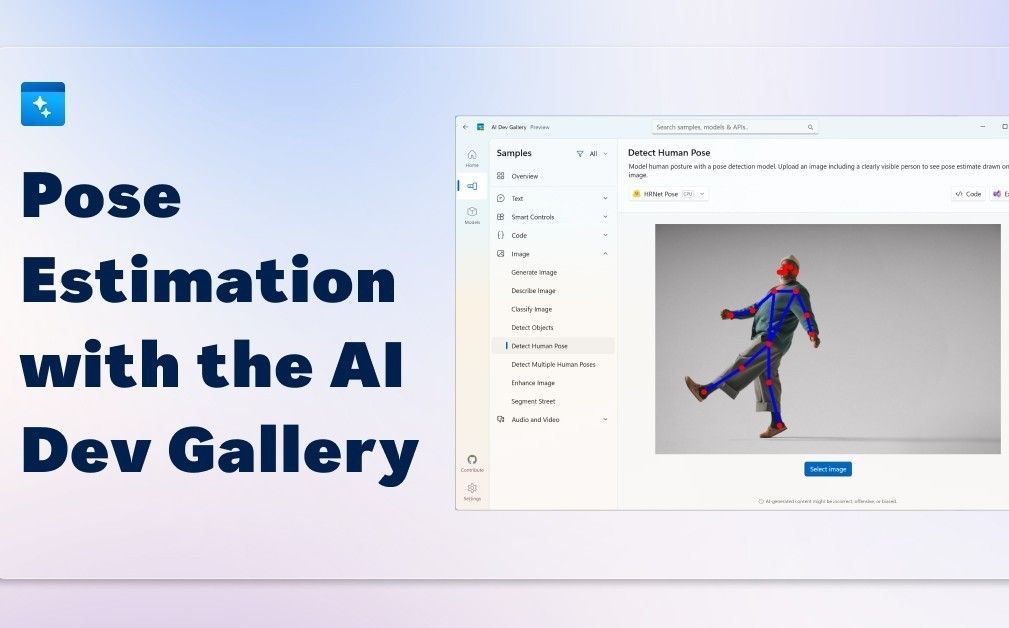Click the filter funnel icon next to All

click(x=580, y=154)
